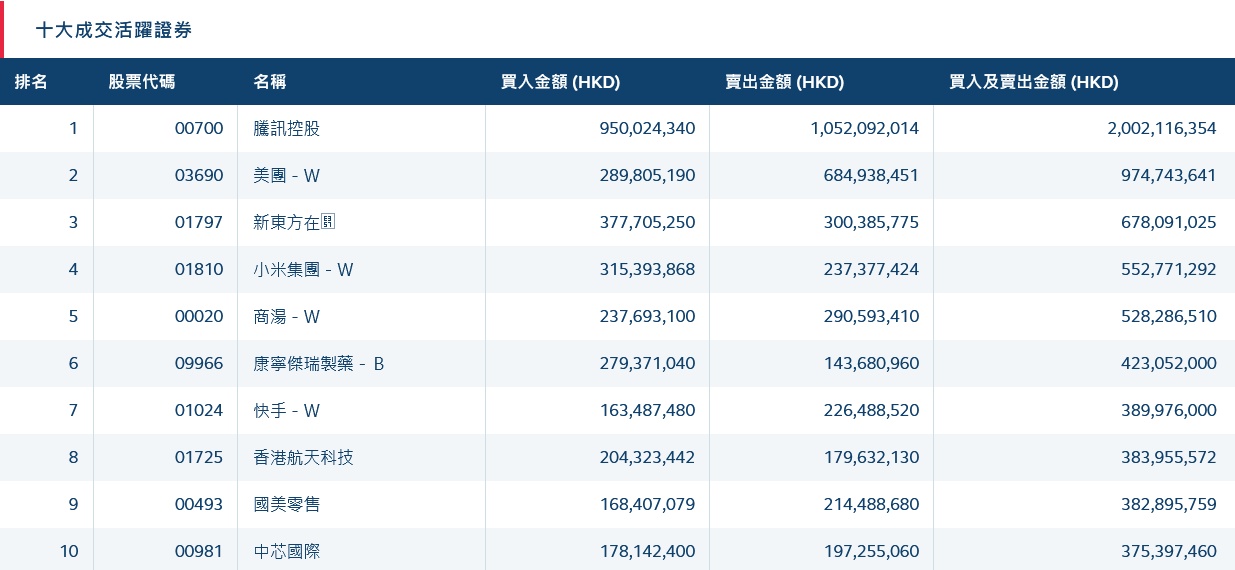Screen dimensions: 1235x570
Task: Open 康寧傑瑞製藥 - B stock name
Action: 319,363
